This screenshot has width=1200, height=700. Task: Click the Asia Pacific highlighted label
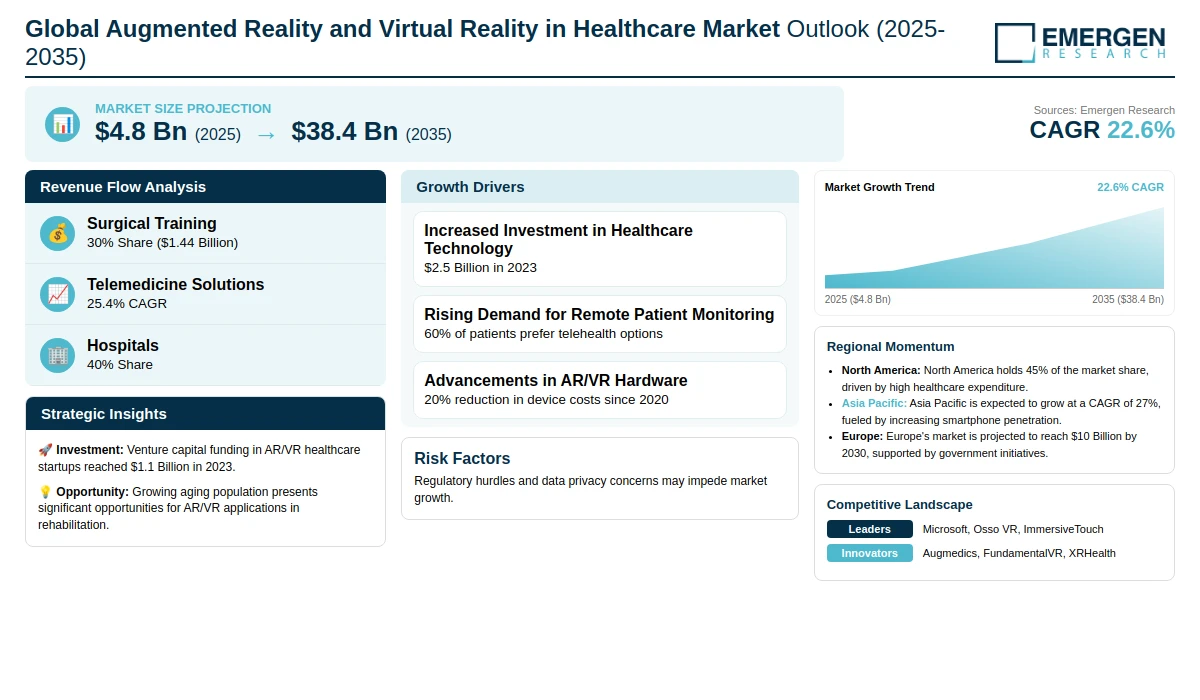click(x=873, y=403)
